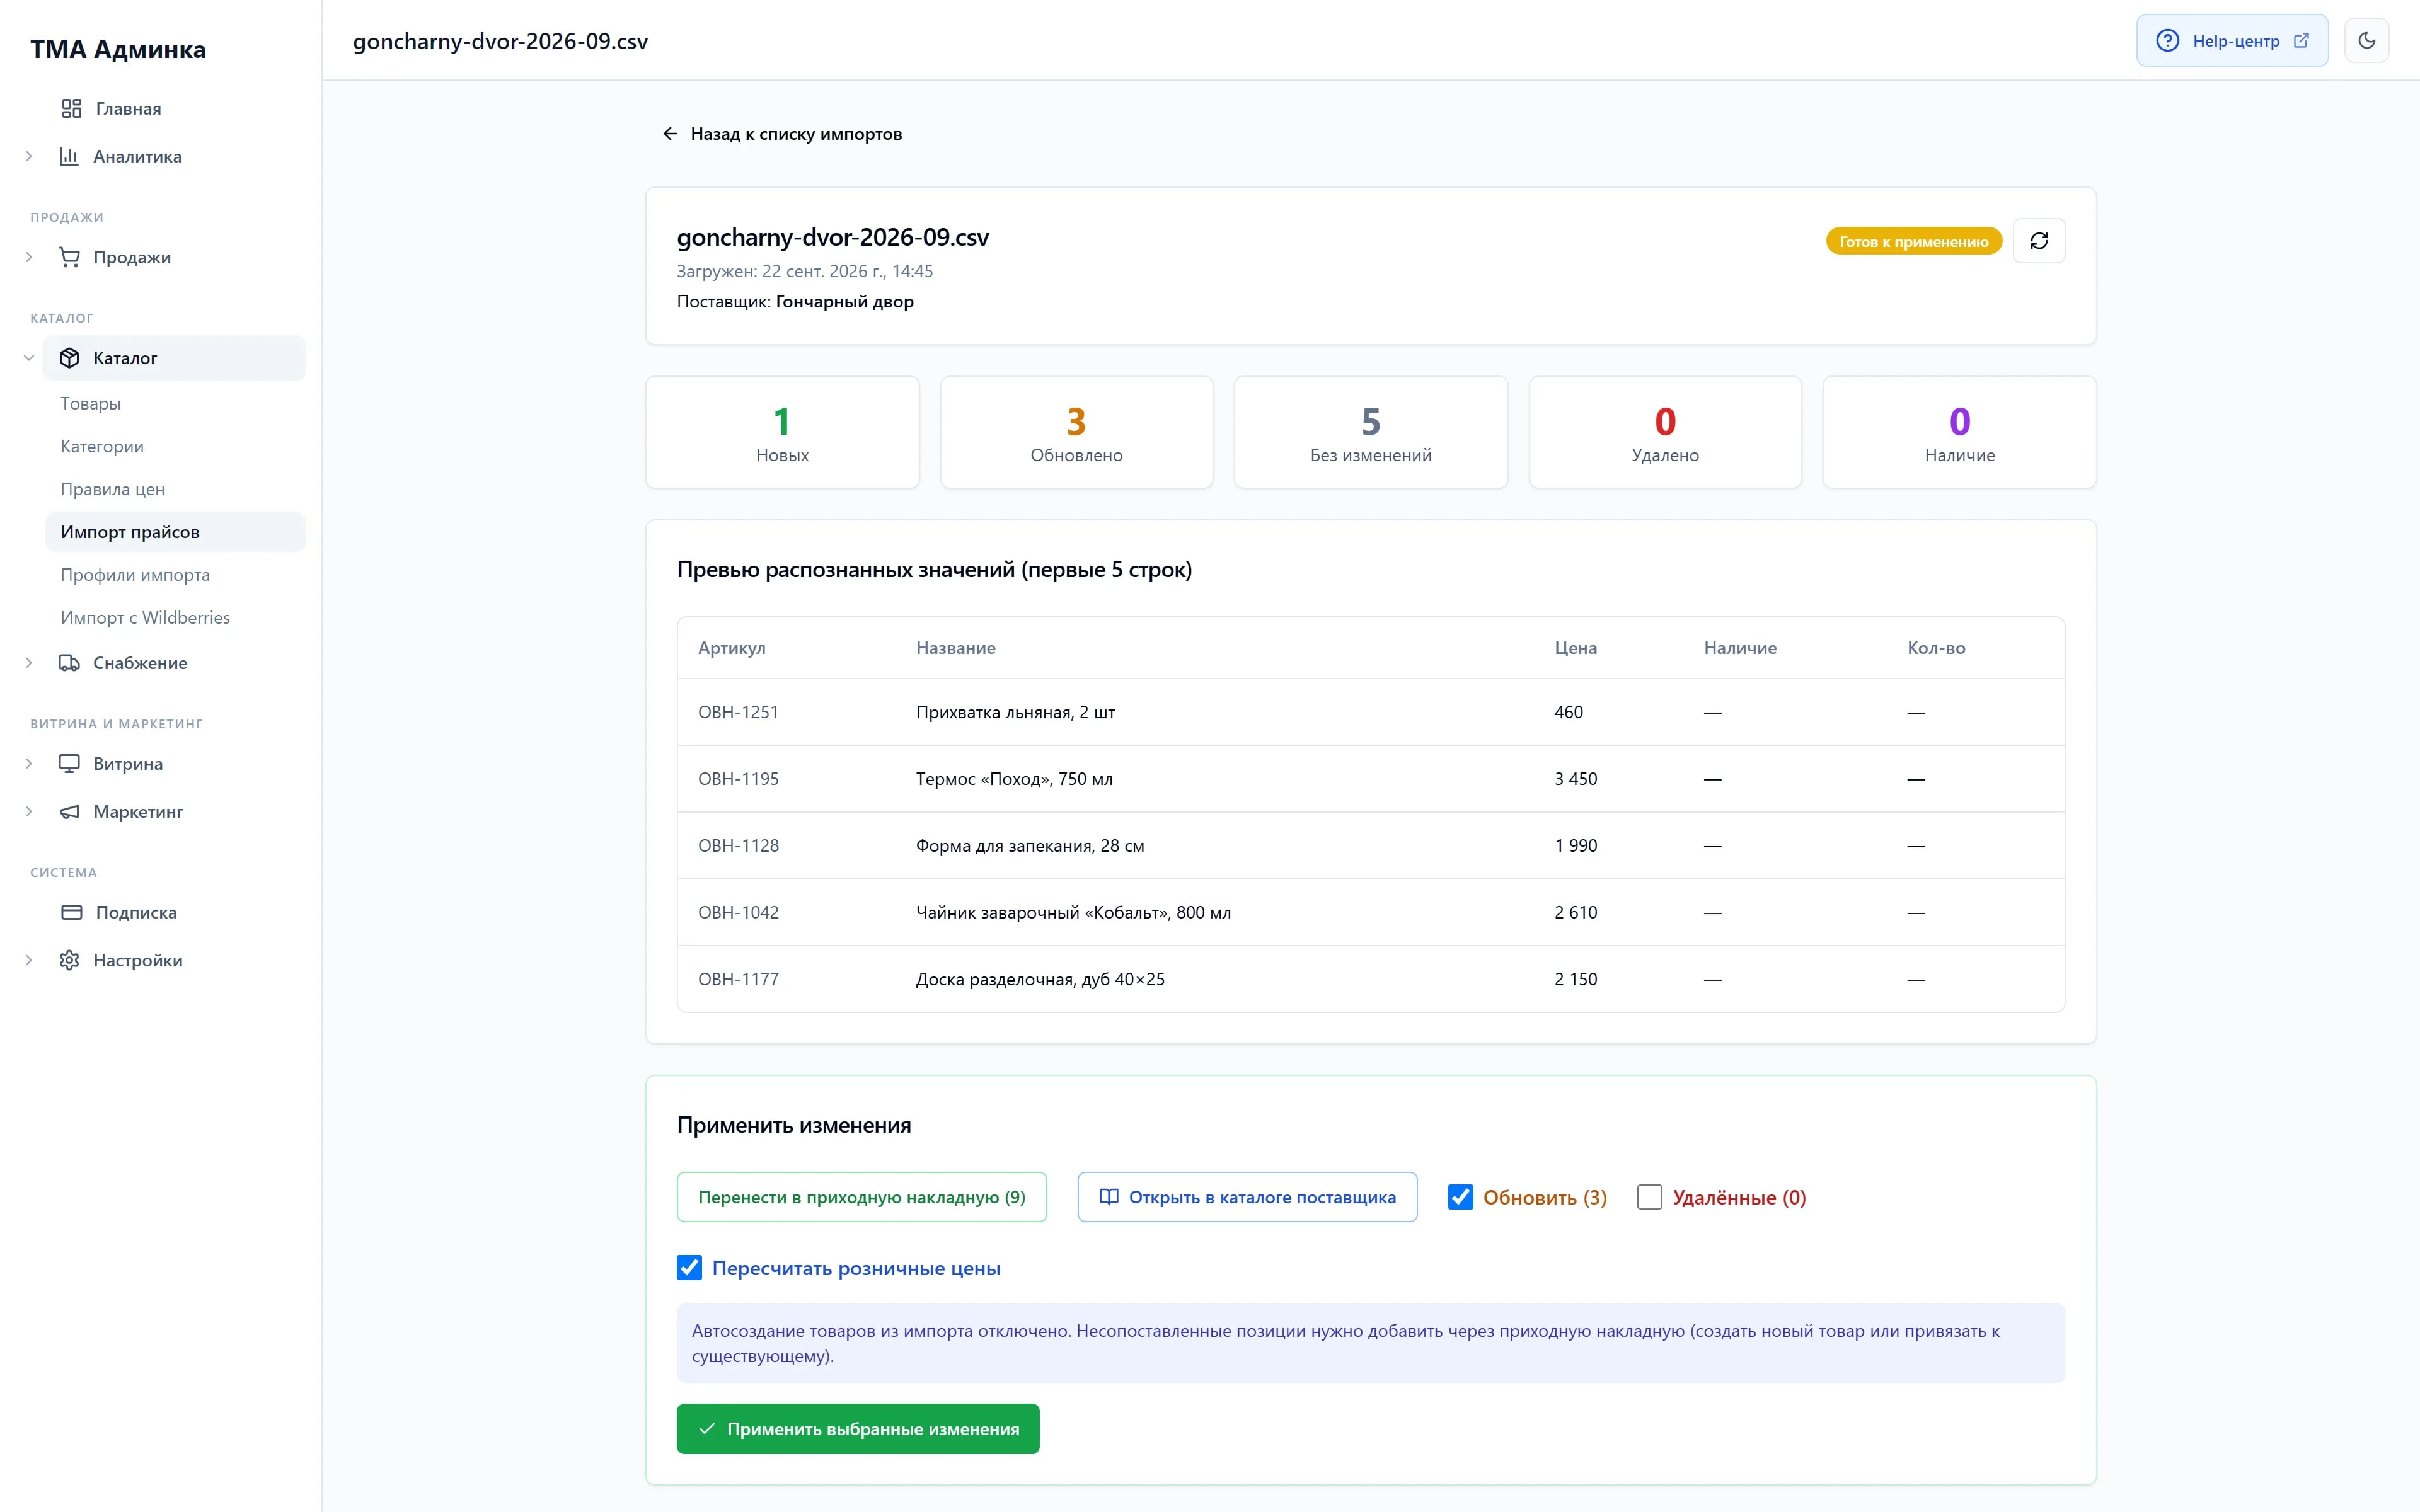Expand the Снабжение section chevron
2420x1512 pixels.
29,663
